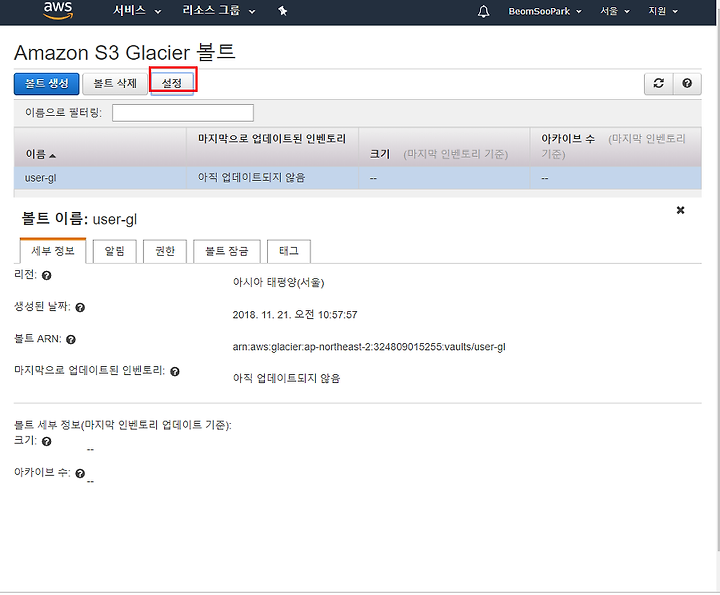Viewport: 720px width, 595px height.
Task: Select the user-gl vault row
Action: point(358,178)
